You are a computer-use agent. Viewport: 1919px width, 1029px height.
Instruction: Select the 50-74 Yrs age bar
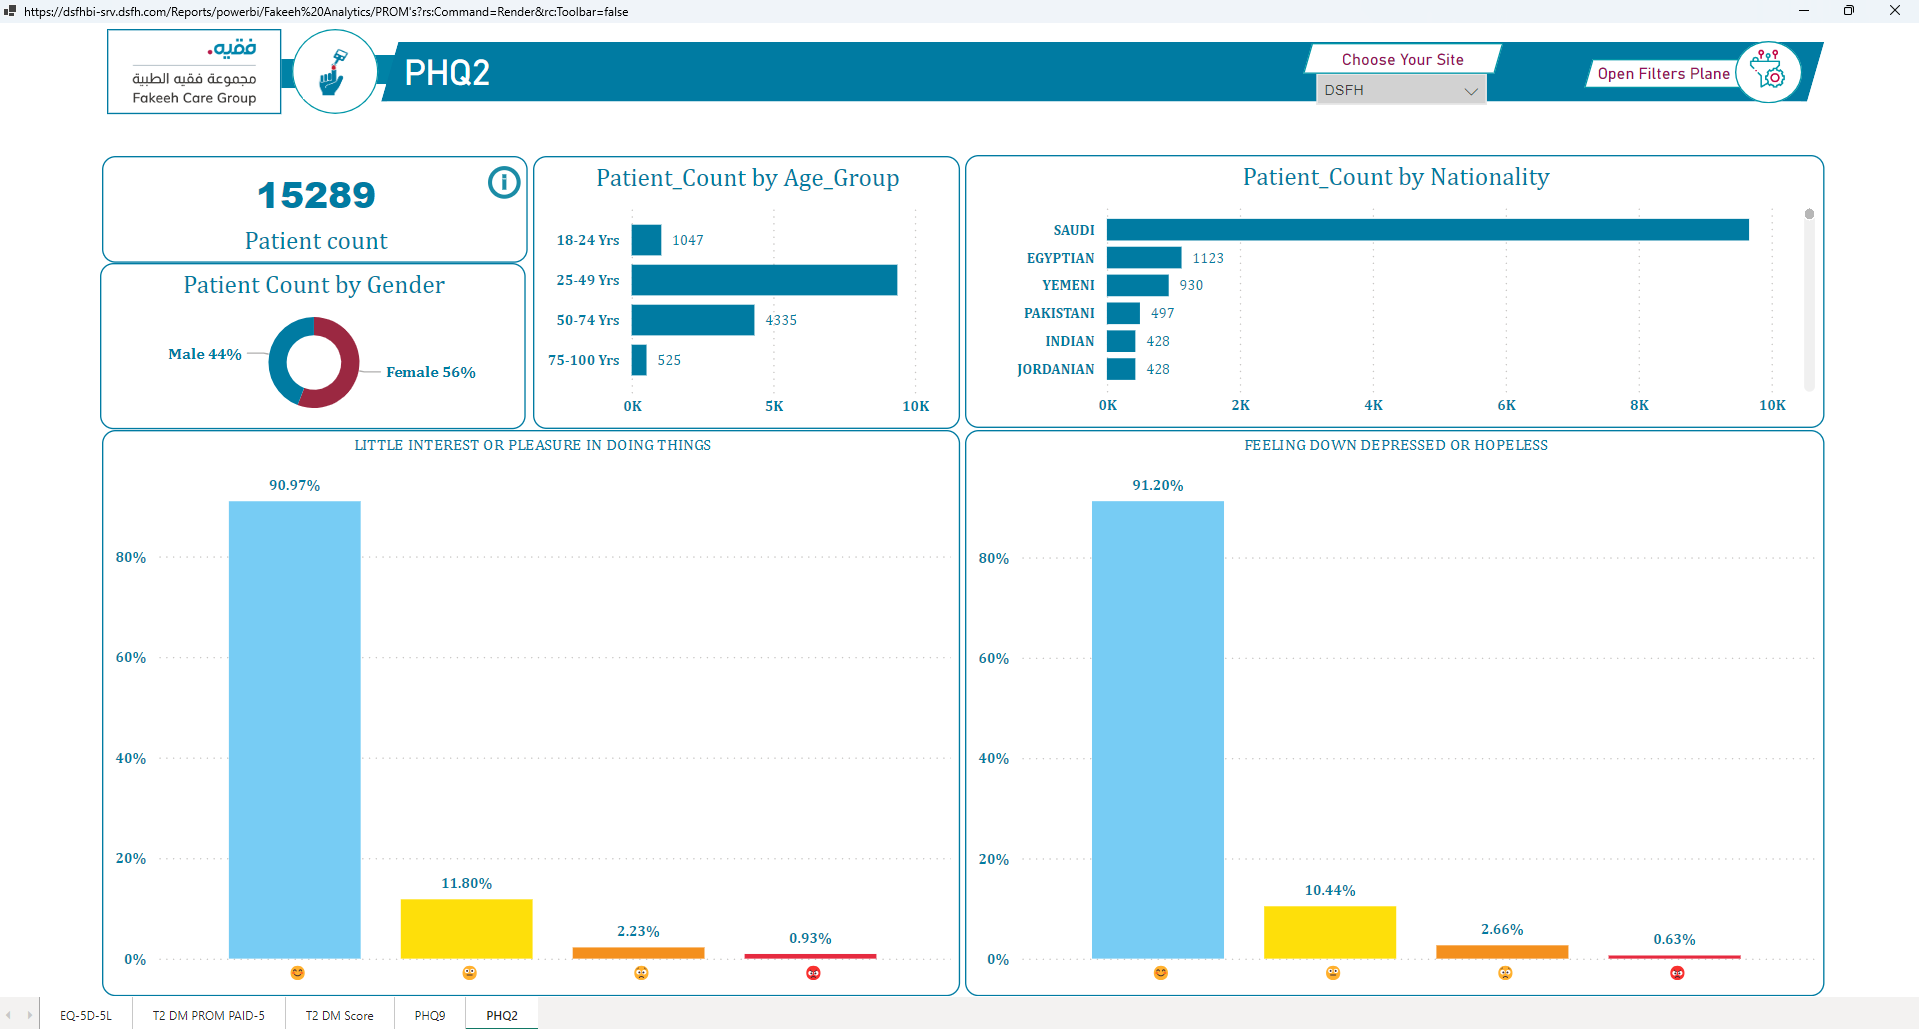693,320
